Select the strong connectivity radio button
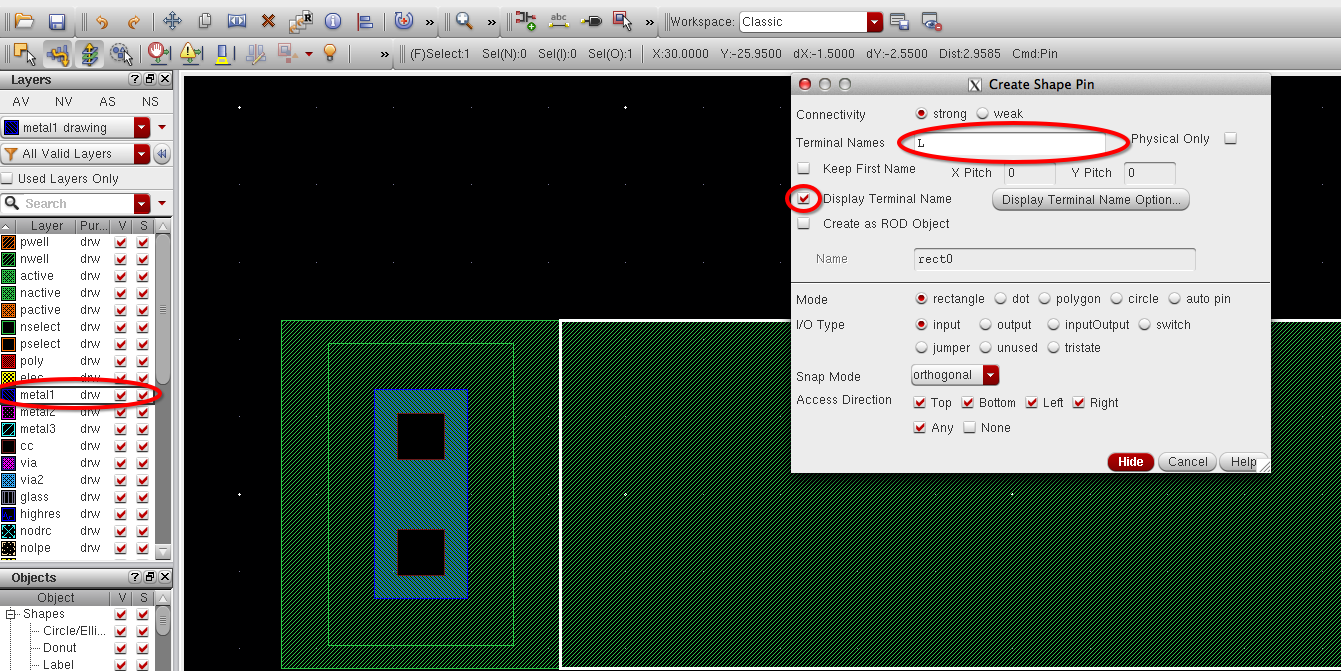 click(x=921, y=114)
